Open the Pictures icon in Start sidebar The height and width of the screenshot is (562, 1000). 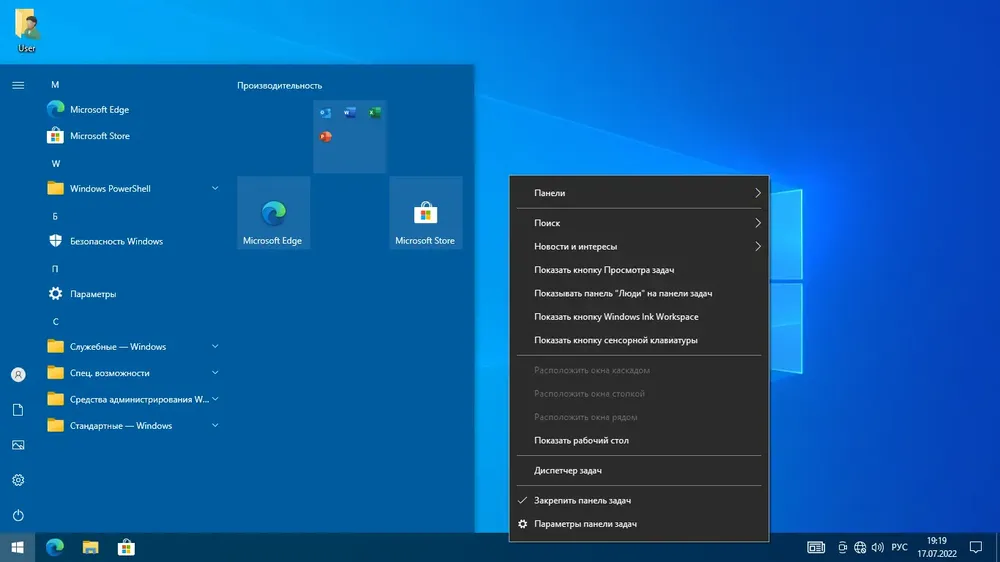pos(18,445)
